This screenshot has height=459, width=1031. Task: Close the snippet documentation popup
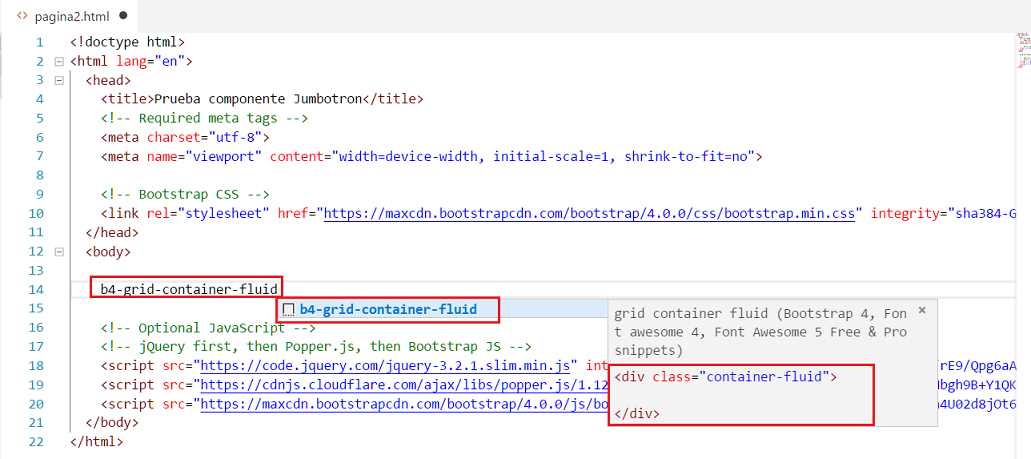922,310
